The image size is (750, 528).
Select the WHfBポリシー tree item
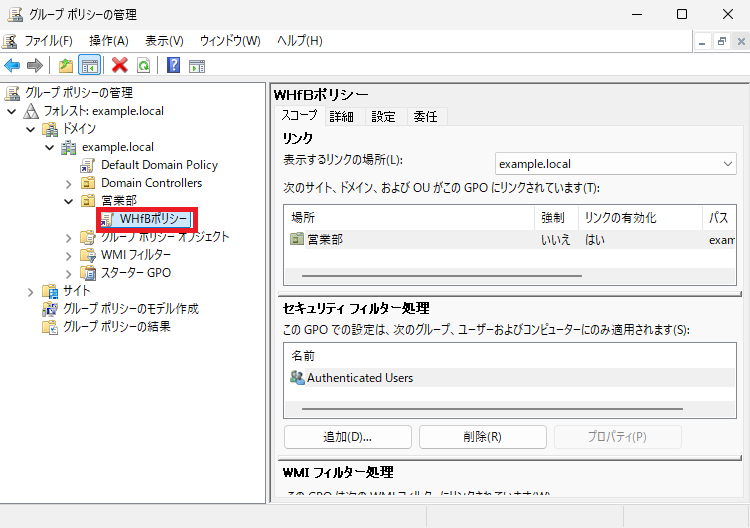(x=147, y=219)
